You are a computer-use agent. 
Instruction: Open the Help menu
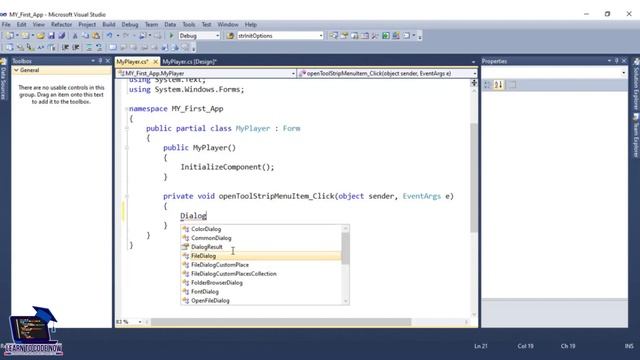point(251,24)
